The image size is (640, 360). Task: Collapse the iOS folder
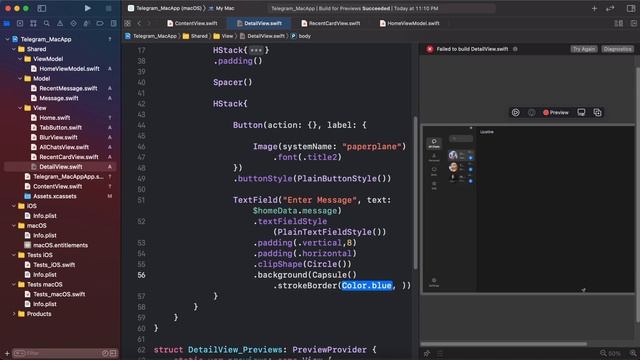13,206
